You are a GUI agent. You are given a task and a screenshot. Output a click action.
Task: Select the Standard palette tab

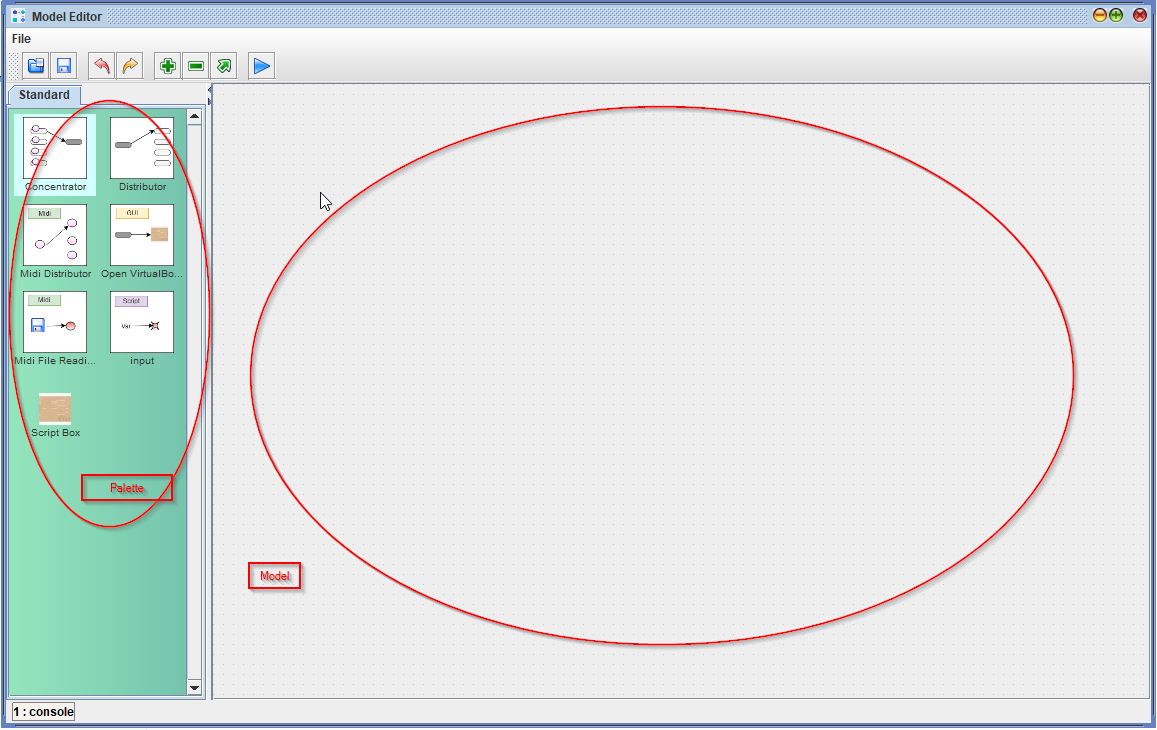click(x=44, y=95)
